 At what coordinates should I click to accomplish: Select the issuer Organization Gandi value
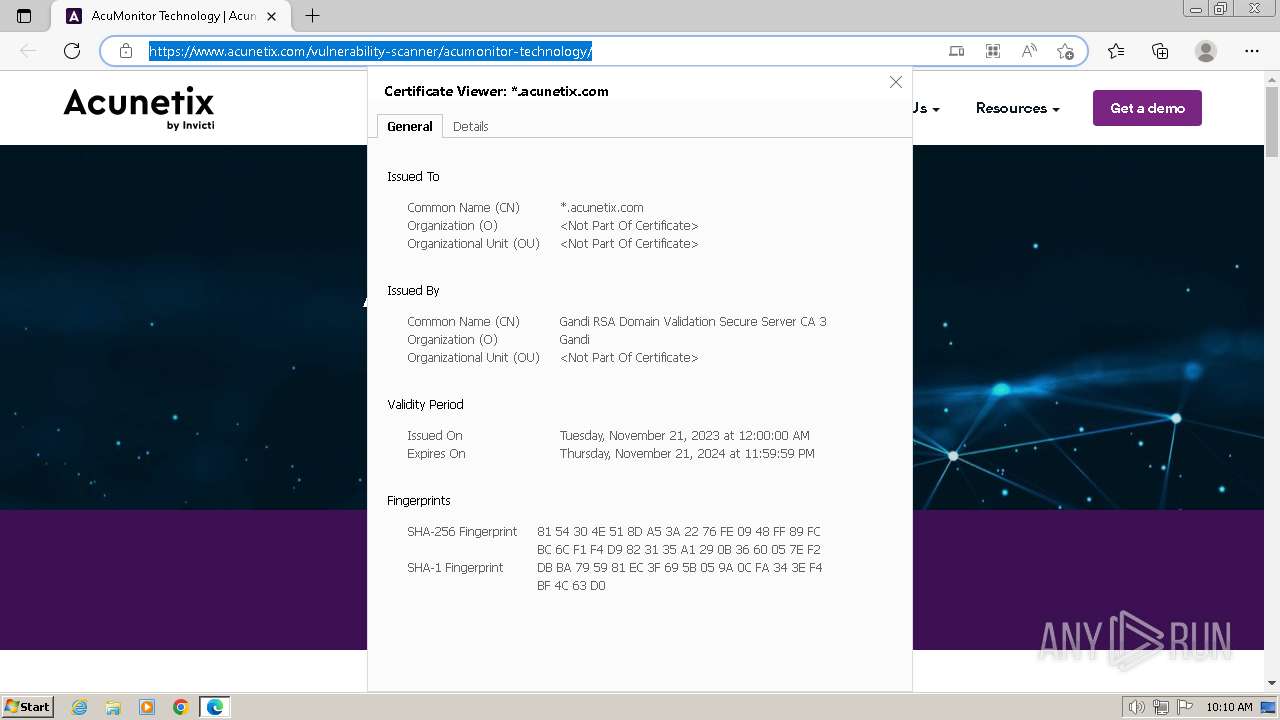coord(574,340)
